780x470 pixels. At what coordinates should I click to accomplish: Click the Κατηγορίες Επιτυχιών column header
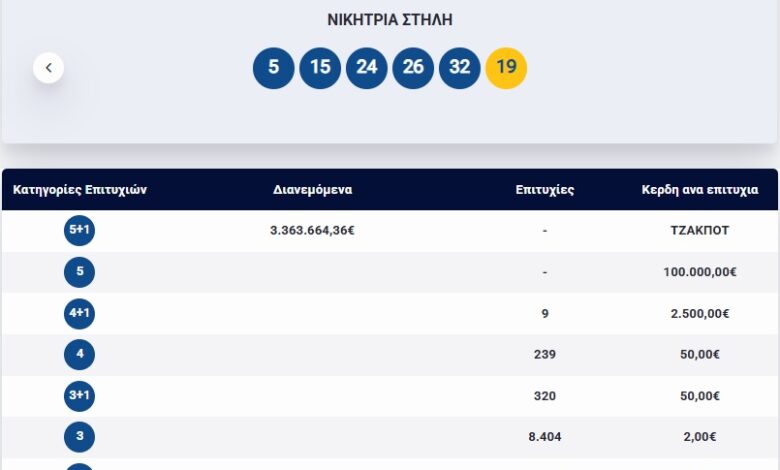(x=80, y=189)
